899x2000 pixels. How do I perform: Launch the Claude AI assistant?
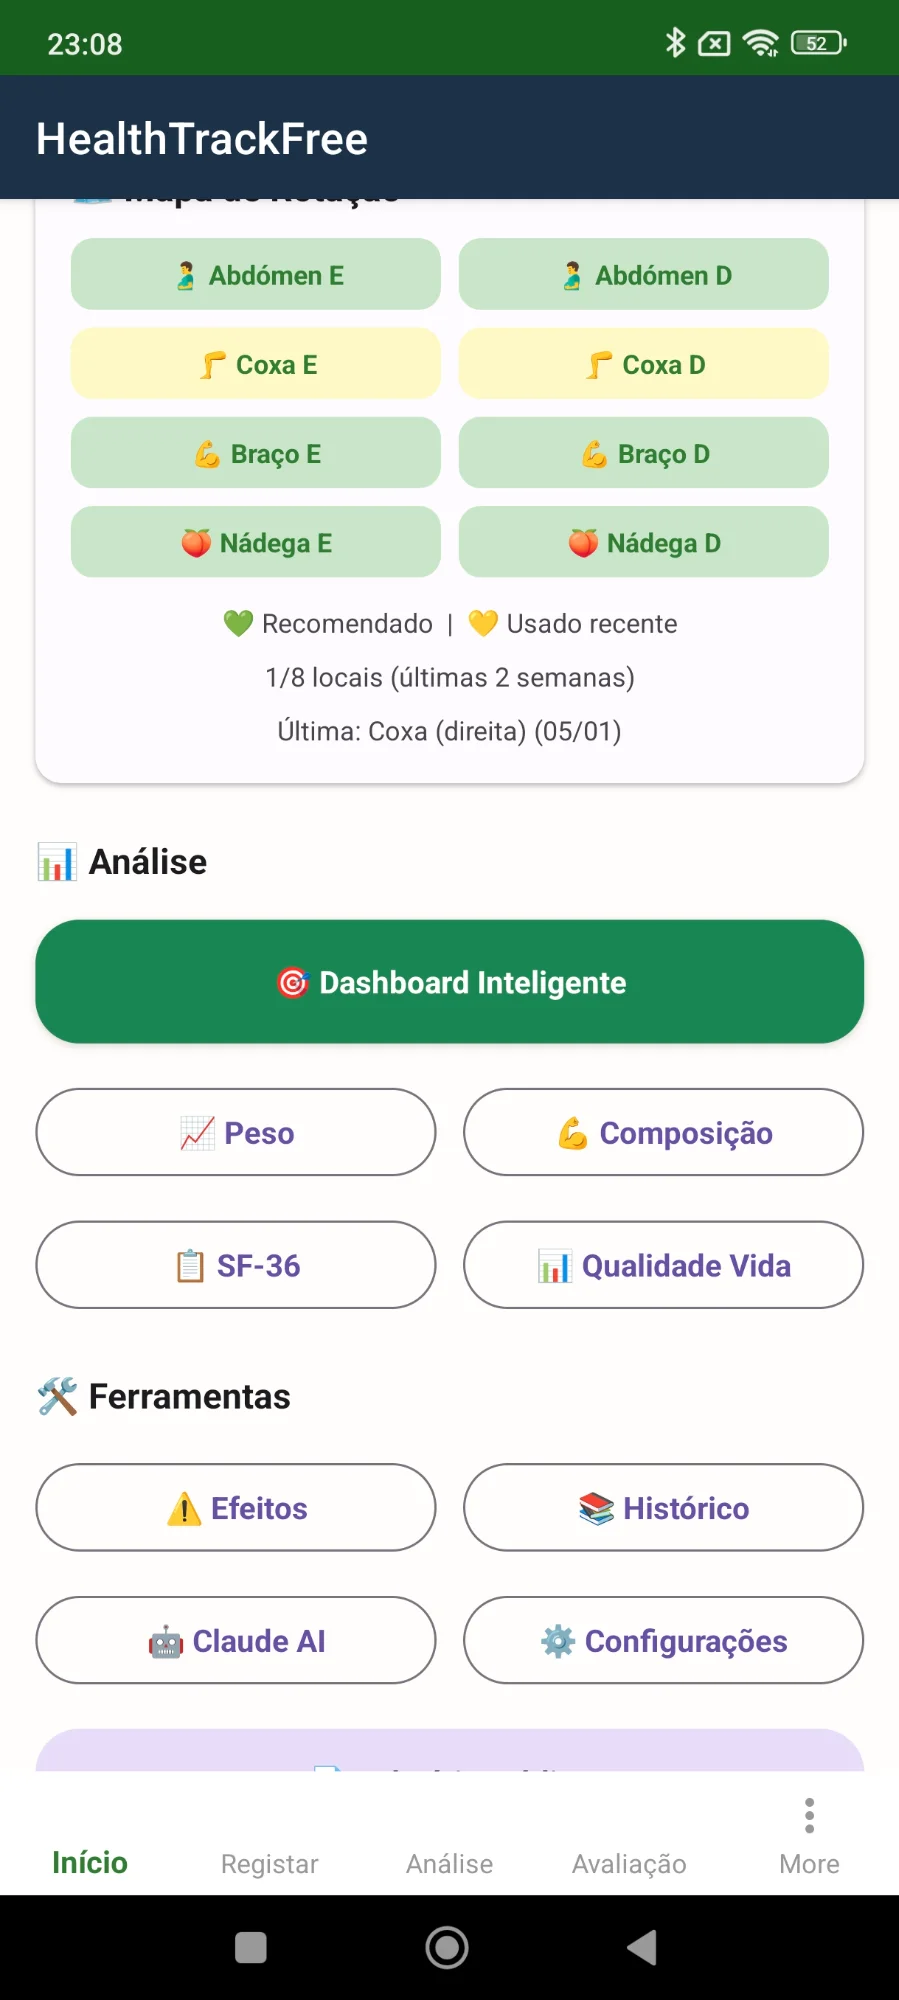pos(236,1640)
